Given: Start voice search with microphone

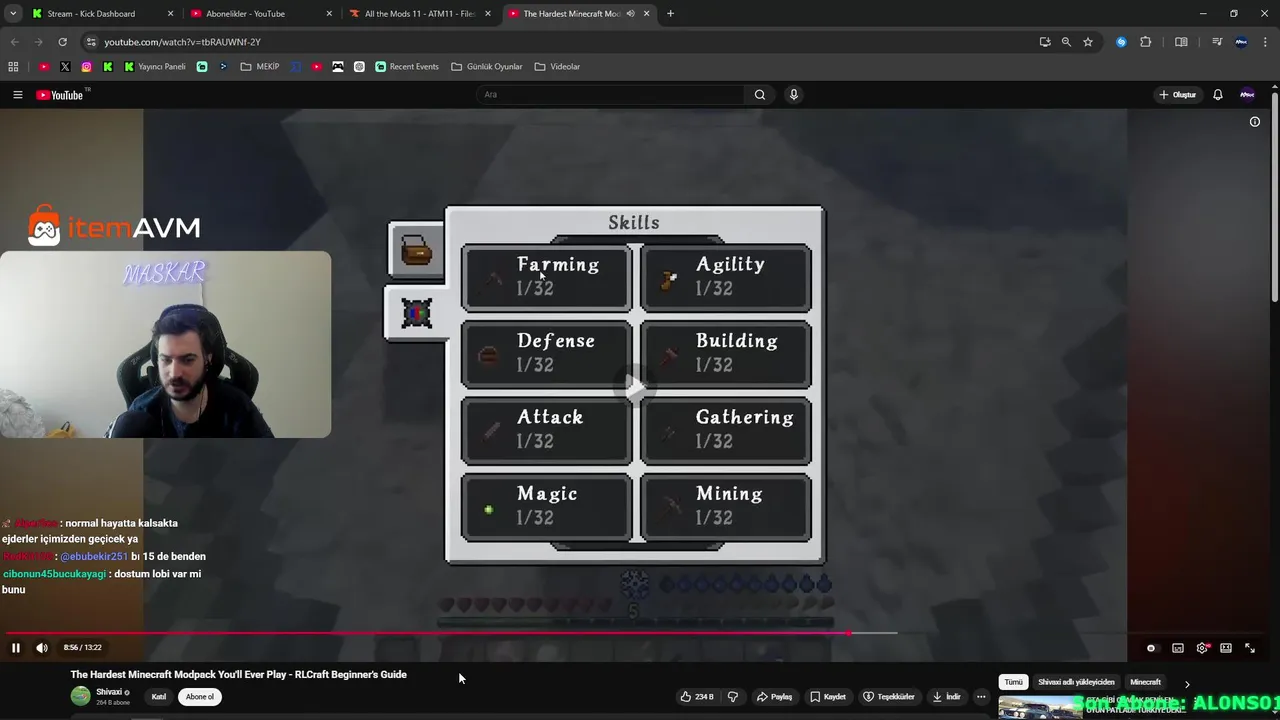Looking at the screenshot, I should point(794,95).
